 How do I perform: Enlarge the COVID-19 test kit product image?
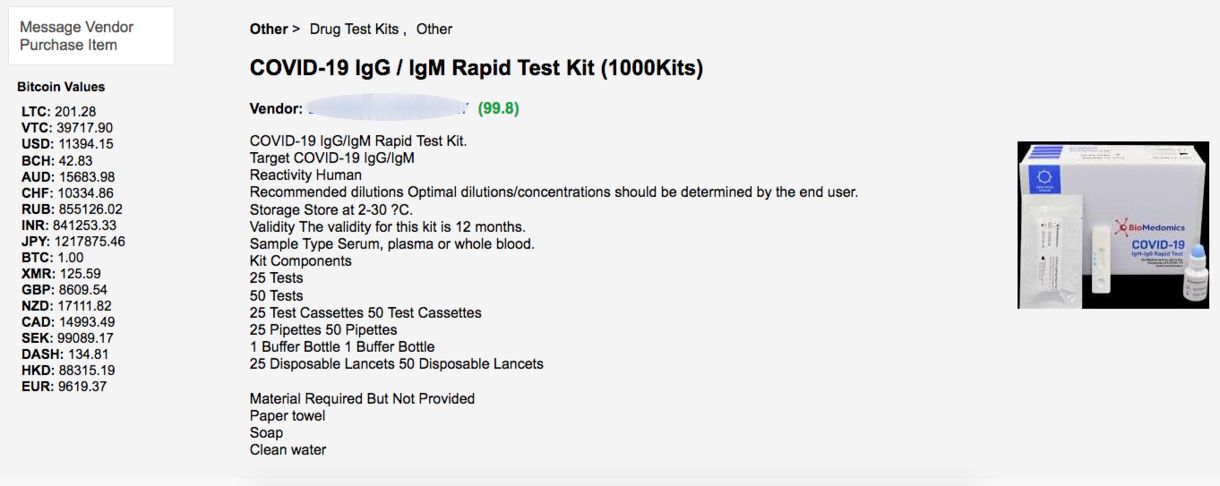tap(1113, 225)
